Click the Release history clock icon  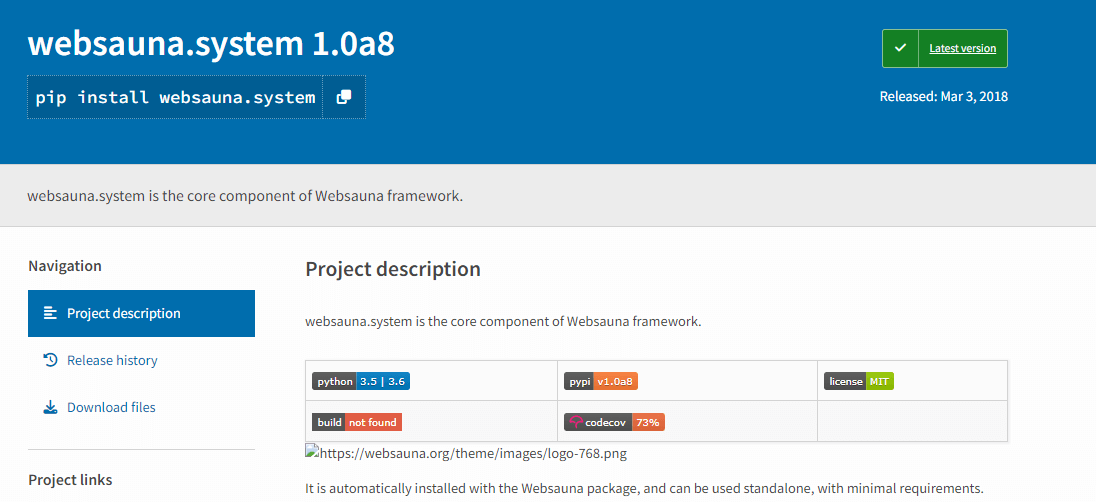(x=50, y=360)
